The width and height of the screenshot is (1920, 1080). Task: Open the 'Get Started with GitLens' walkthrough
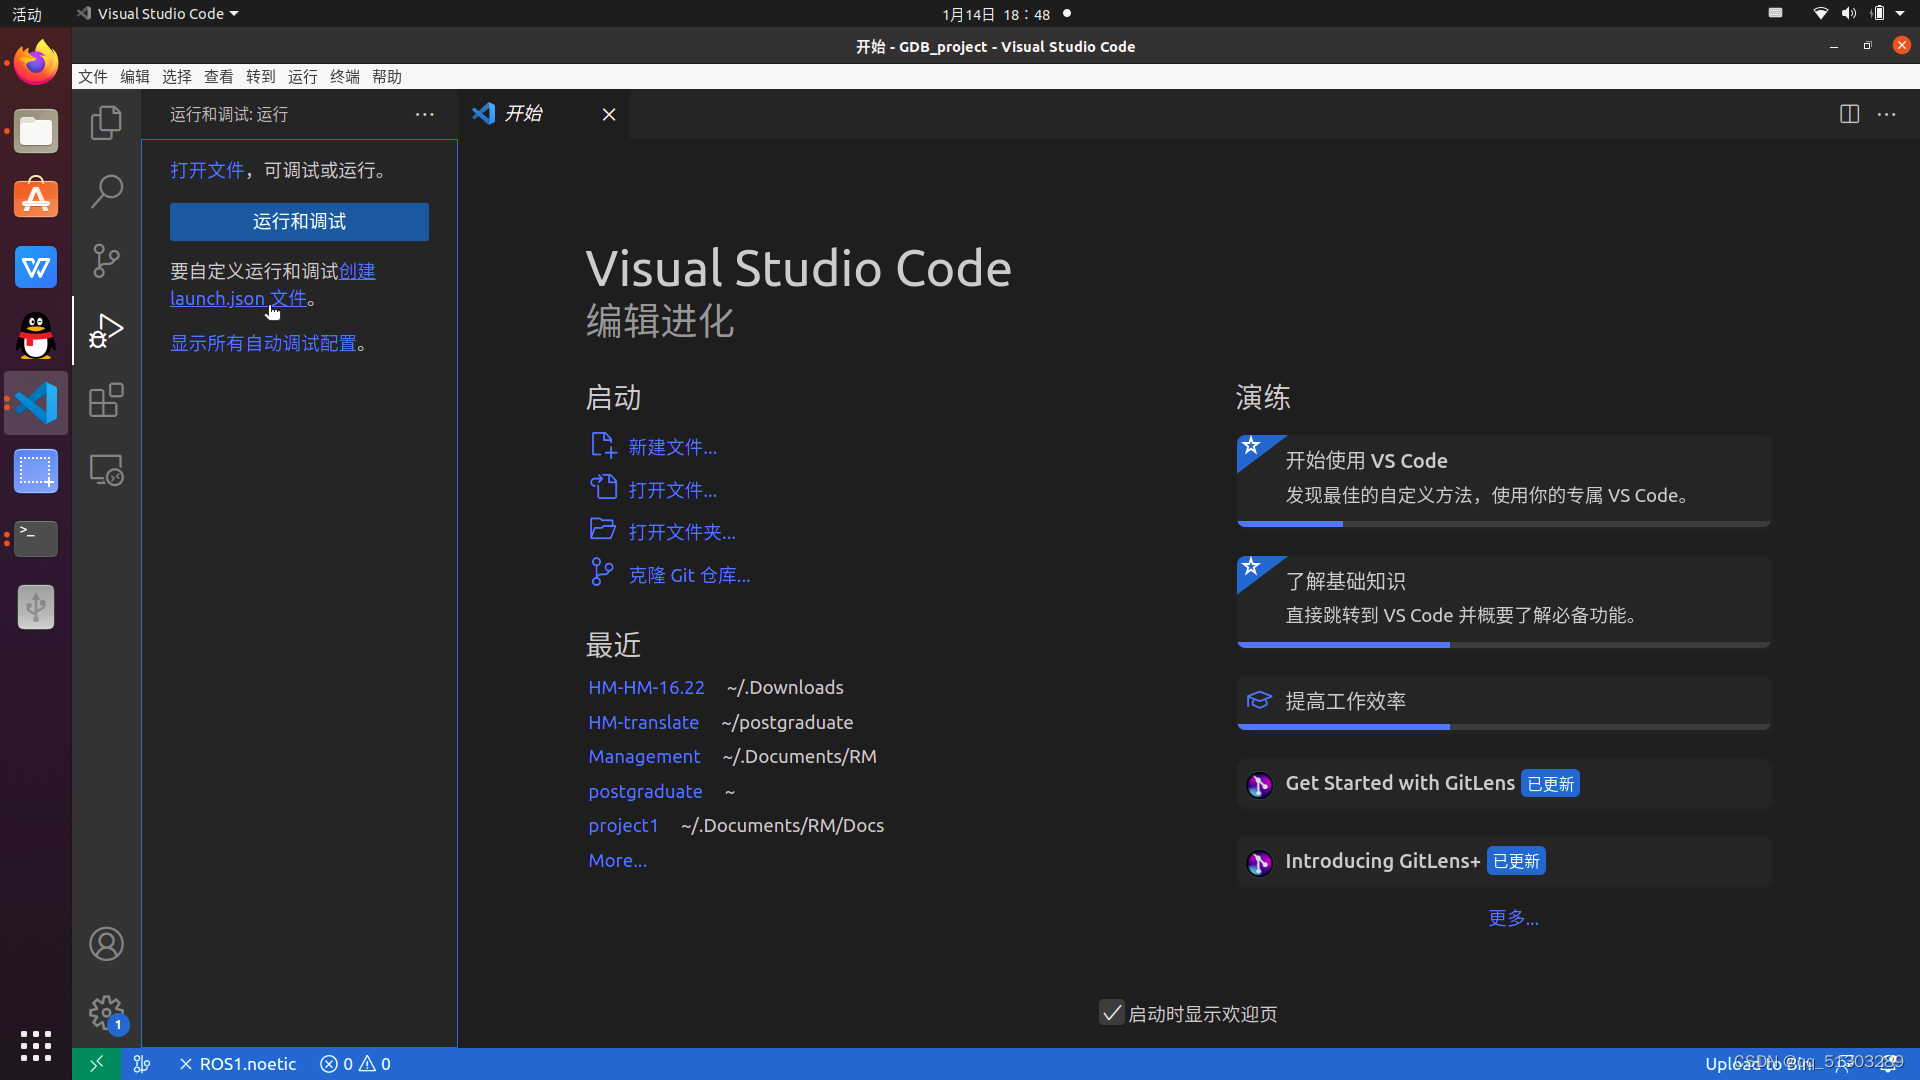pos(1400,783)
